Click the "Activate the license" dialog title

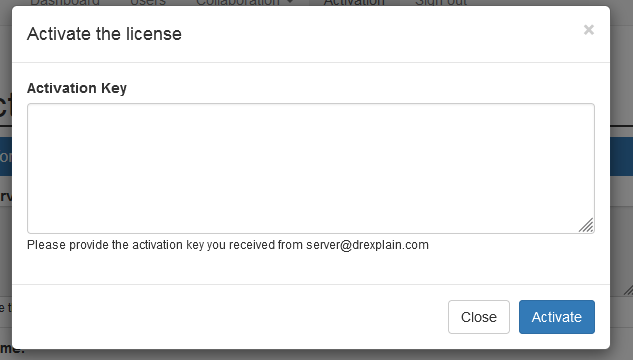click(x=104, y=34)
